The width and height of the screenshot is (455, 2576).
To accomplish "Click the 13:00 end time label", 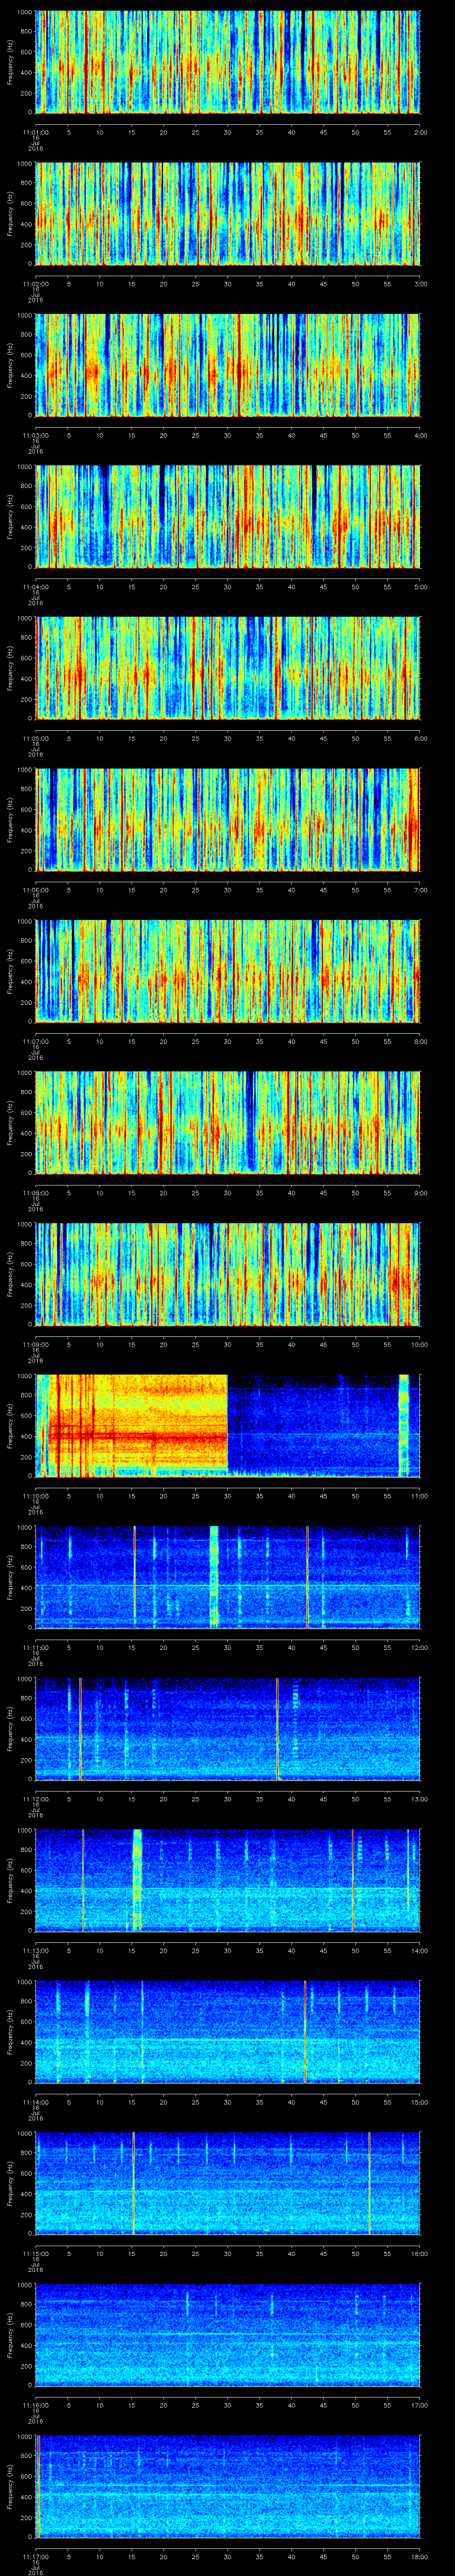I will tap(419, 1799).
